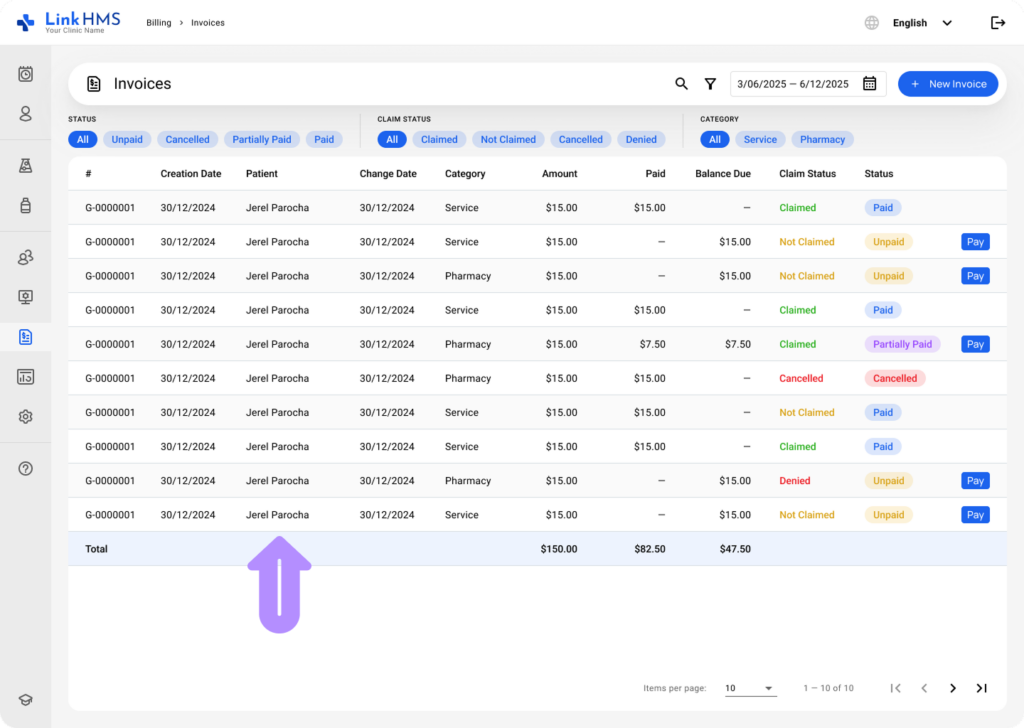1024x728 pixels.
Task: Open the English language dropdown
Action: [x=922, y=23]
